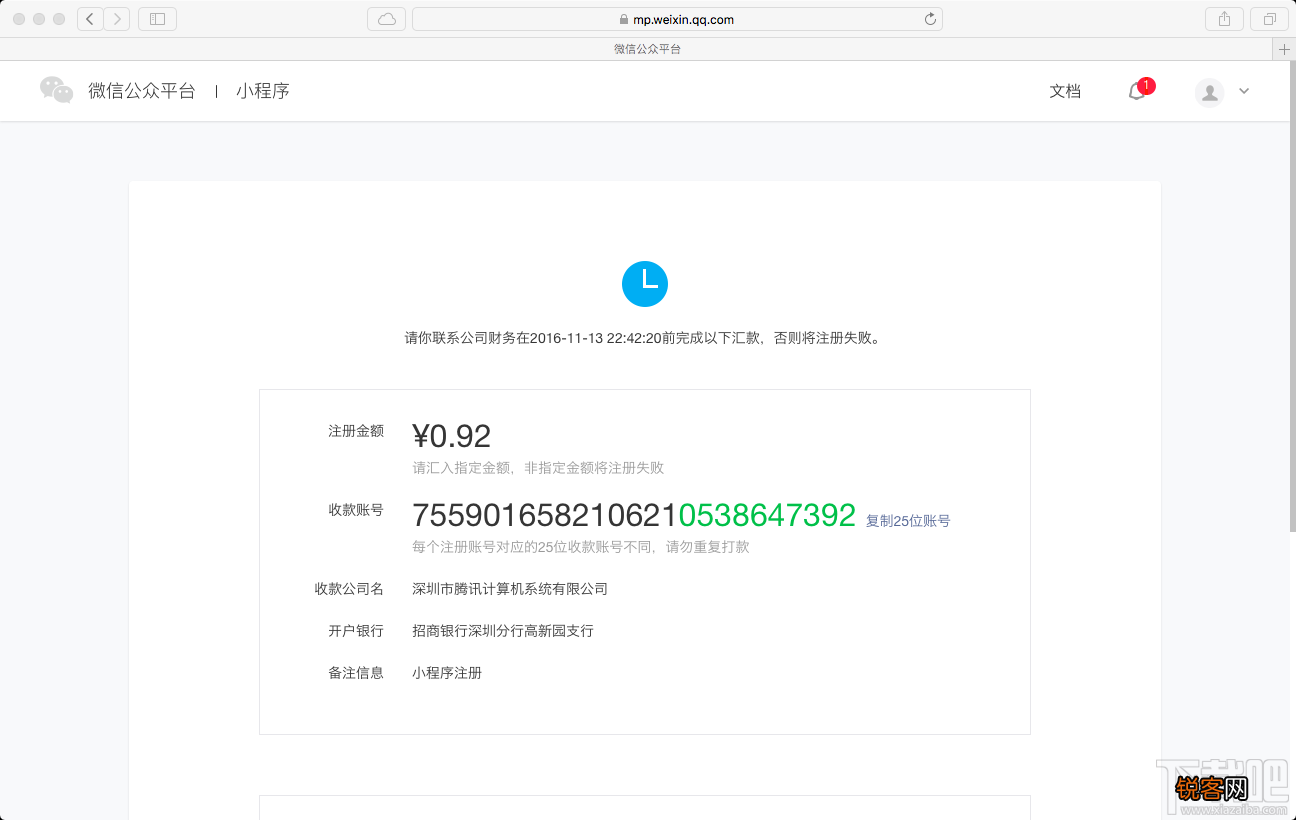Click the 开户银行 label
1296x820 pixels.
tap(356, 631)
